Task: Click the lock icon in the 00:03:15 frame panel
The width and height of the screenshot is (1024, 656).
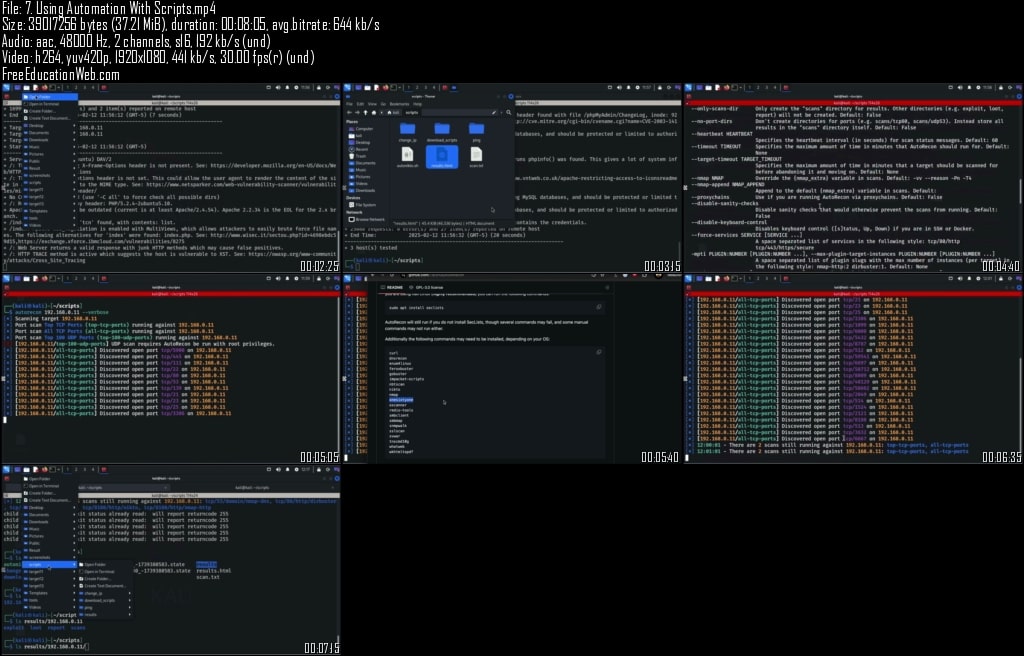Action: click(660, 88)
